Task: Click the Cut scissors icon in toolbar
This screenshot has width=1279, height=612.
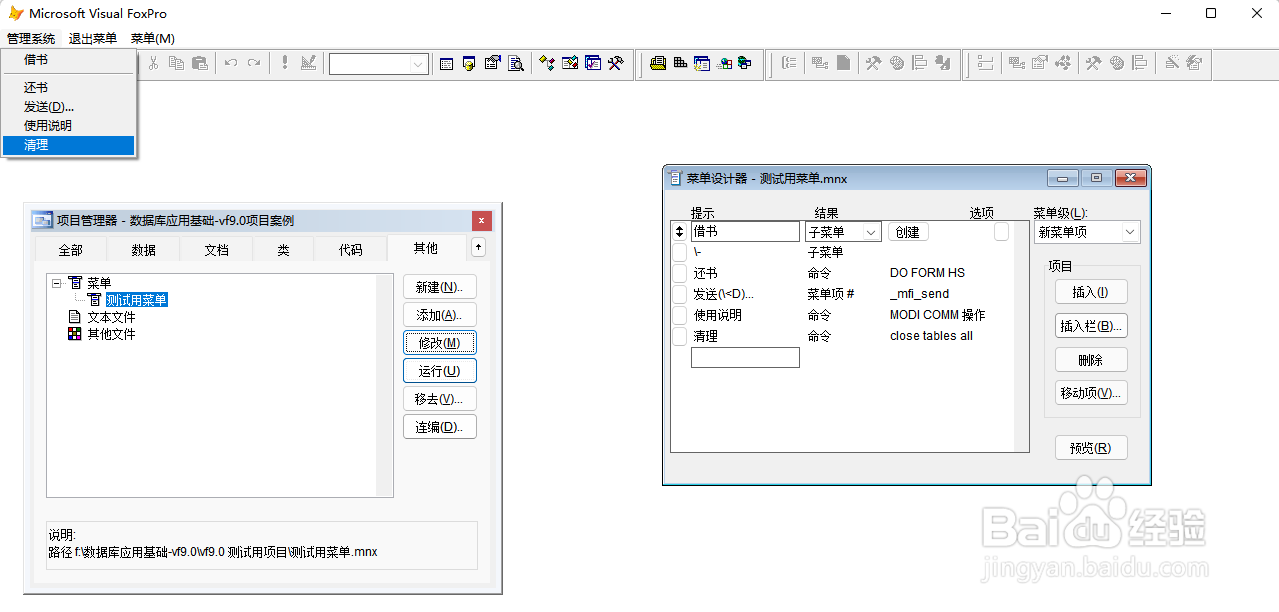Action: pyautogui.click(x=153, y=63)
